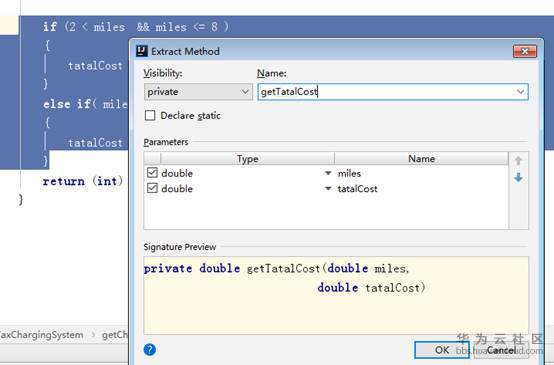This screenshot has width=554, height=365.
Task: Click axChargingSystem breadcrumb in editor
Action: tap(42, 335)
